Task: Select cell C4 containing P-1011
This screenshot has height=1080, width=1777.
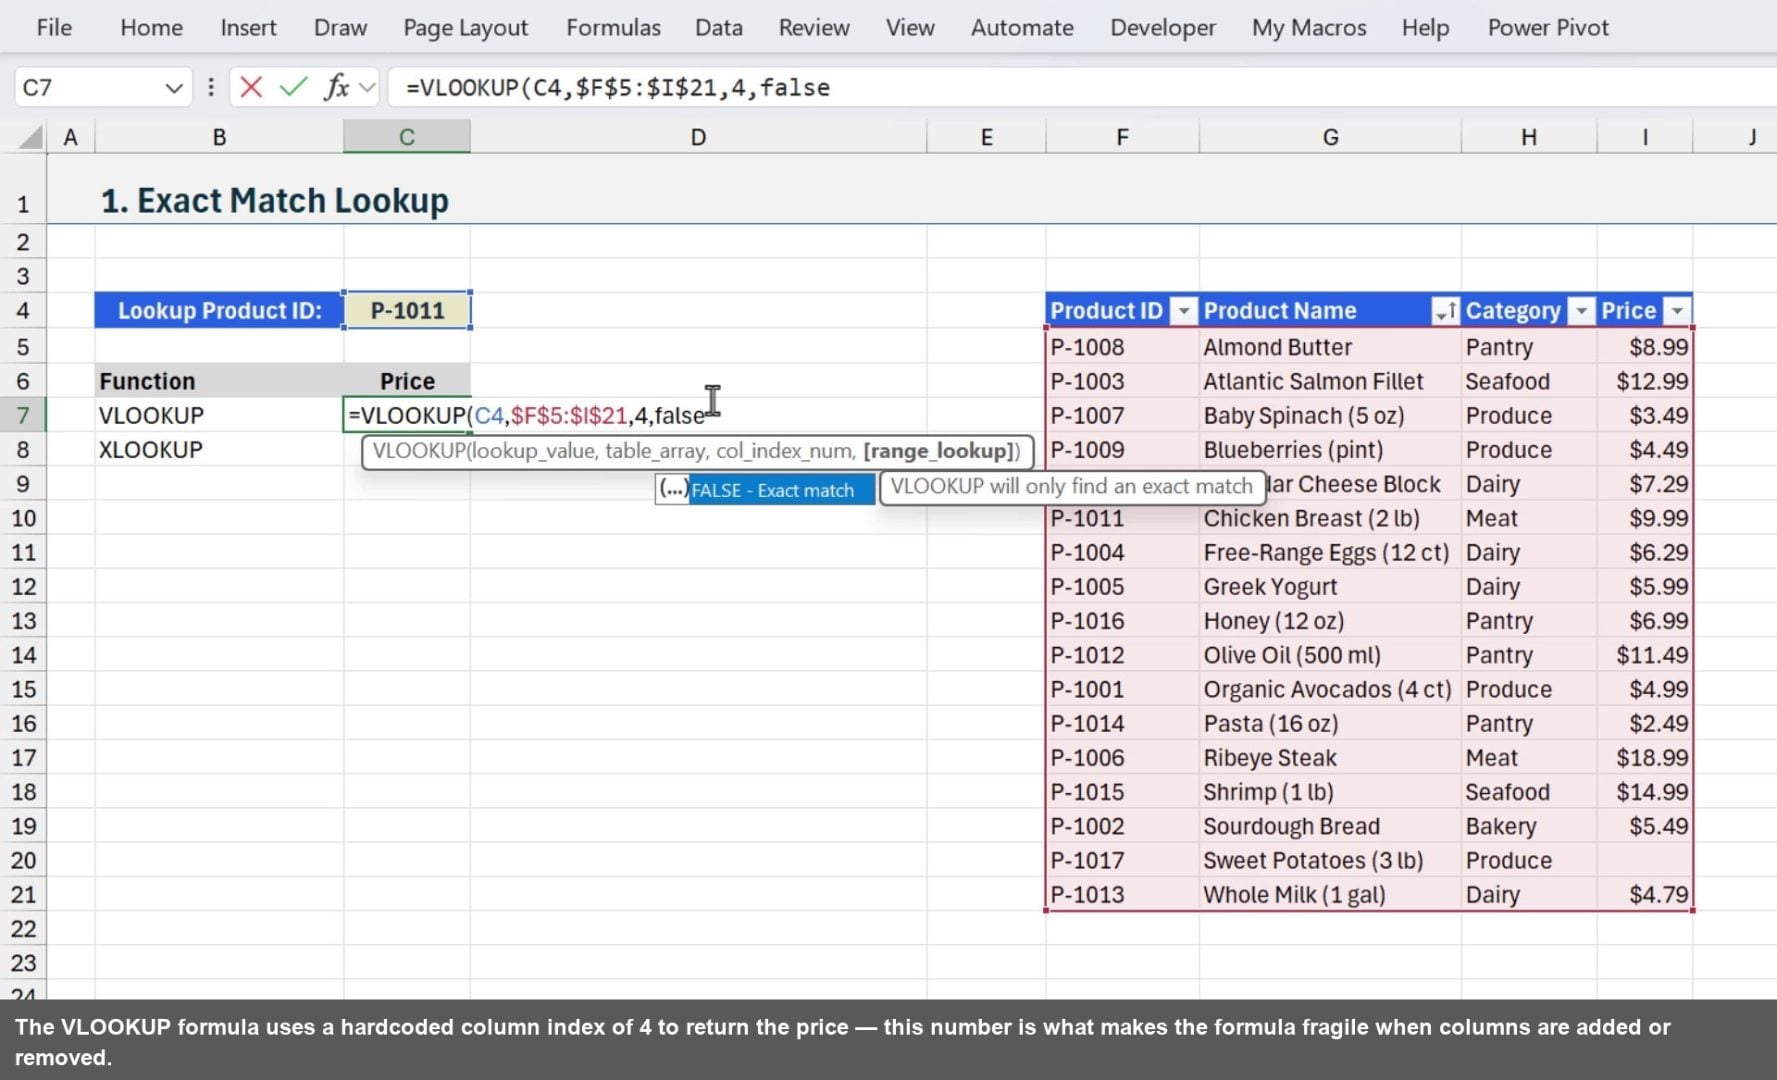Action: pos(406,310)
